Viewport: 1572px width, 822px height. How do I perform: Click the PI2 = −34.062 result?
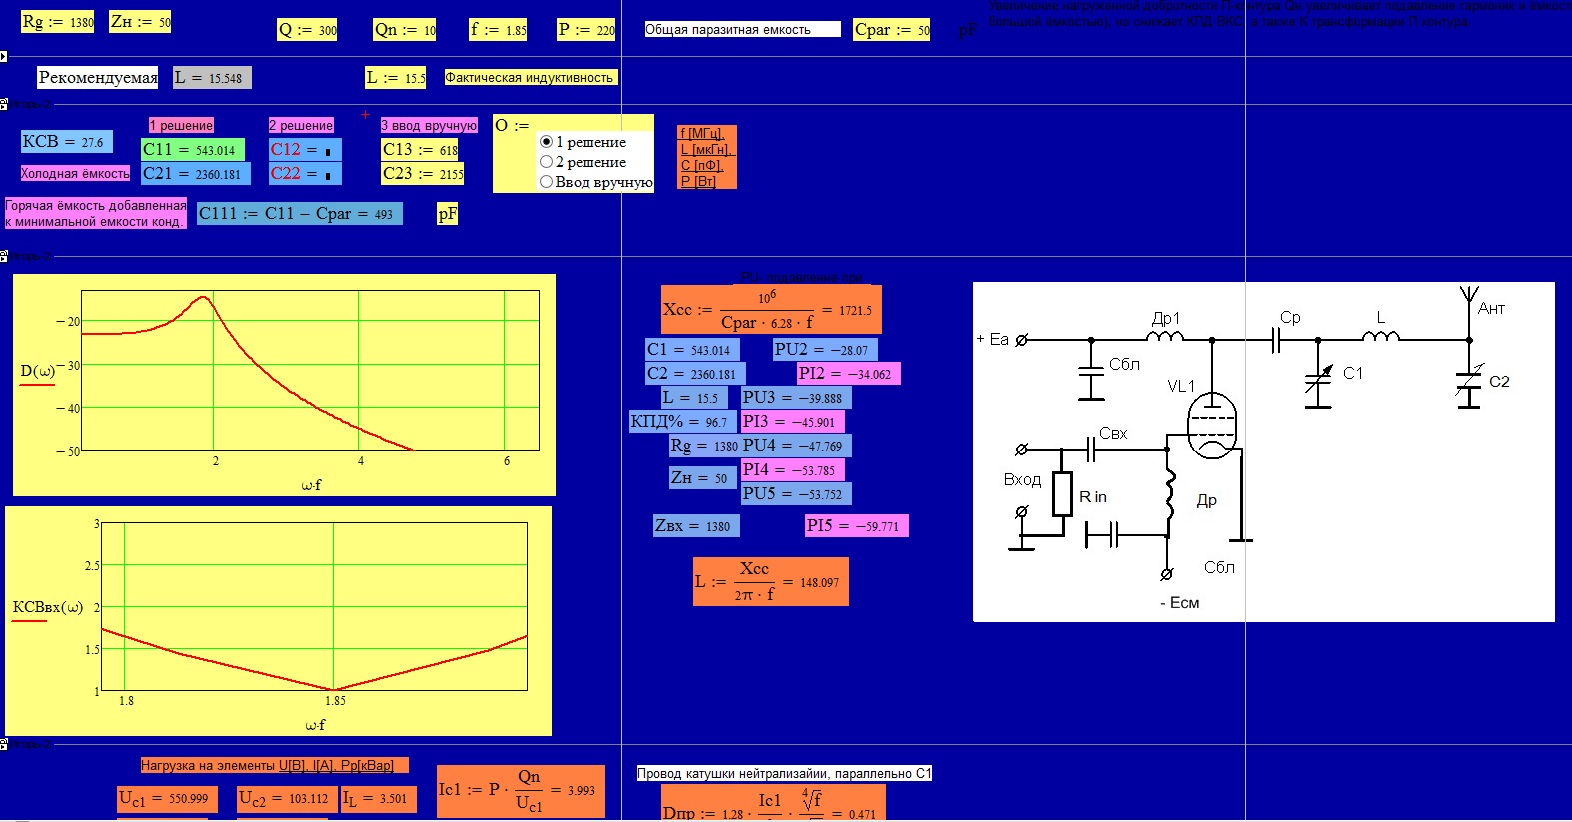click(849, 374)
